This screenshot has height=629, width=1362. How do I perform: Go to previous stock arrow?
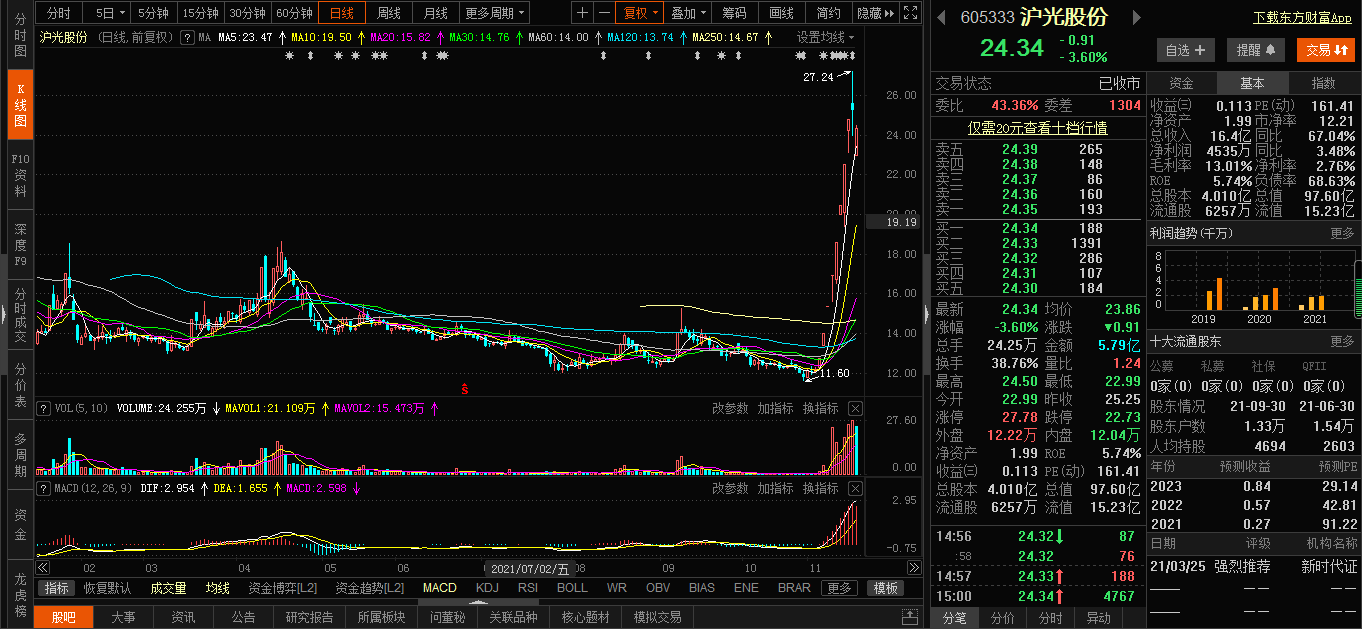click(941, 17)
